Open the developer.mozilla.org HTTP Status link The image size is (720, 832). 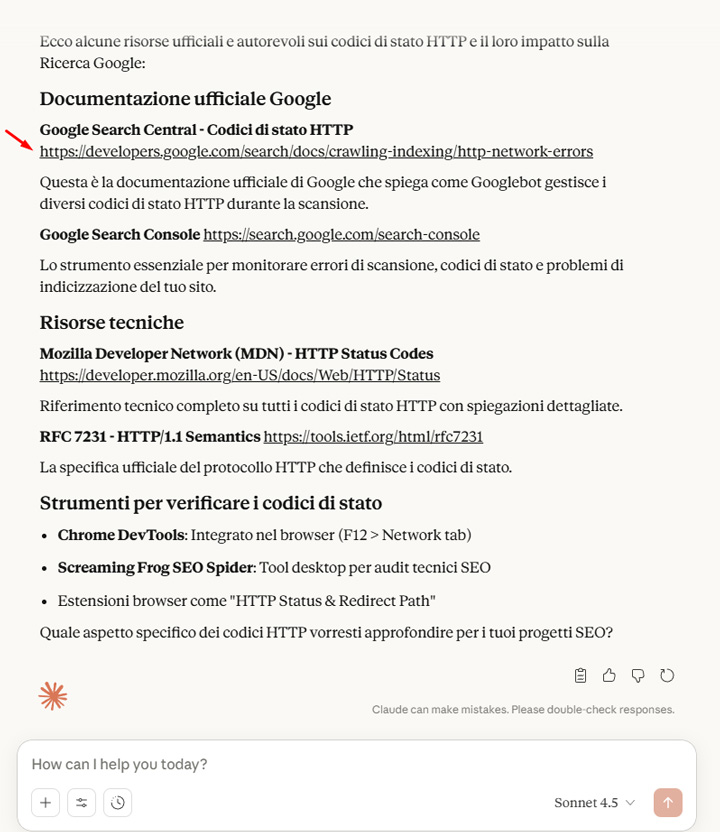[x=240, y=376]
